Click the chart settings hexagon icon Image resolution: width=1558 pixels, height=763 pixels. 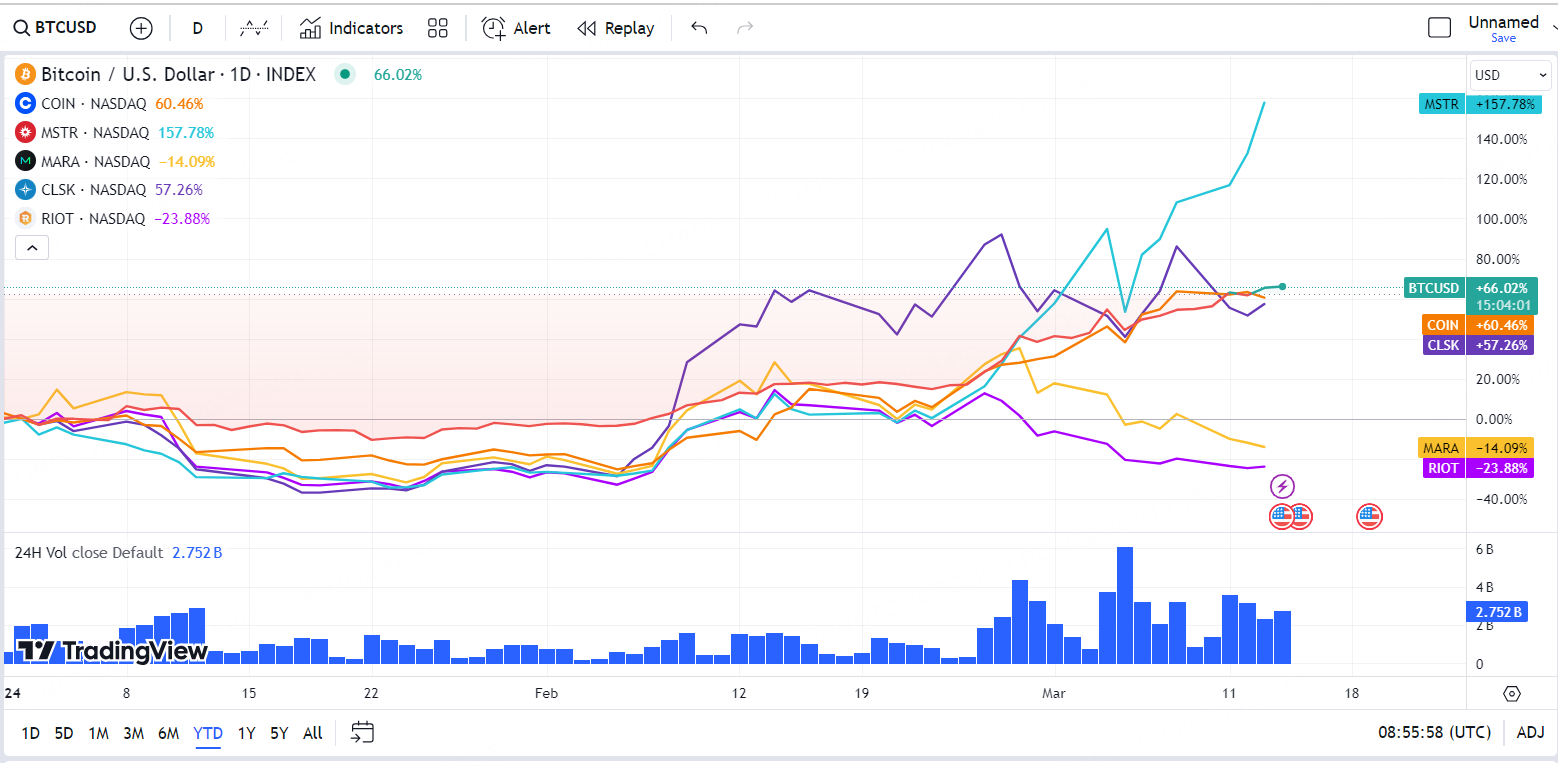[1511, 694]
